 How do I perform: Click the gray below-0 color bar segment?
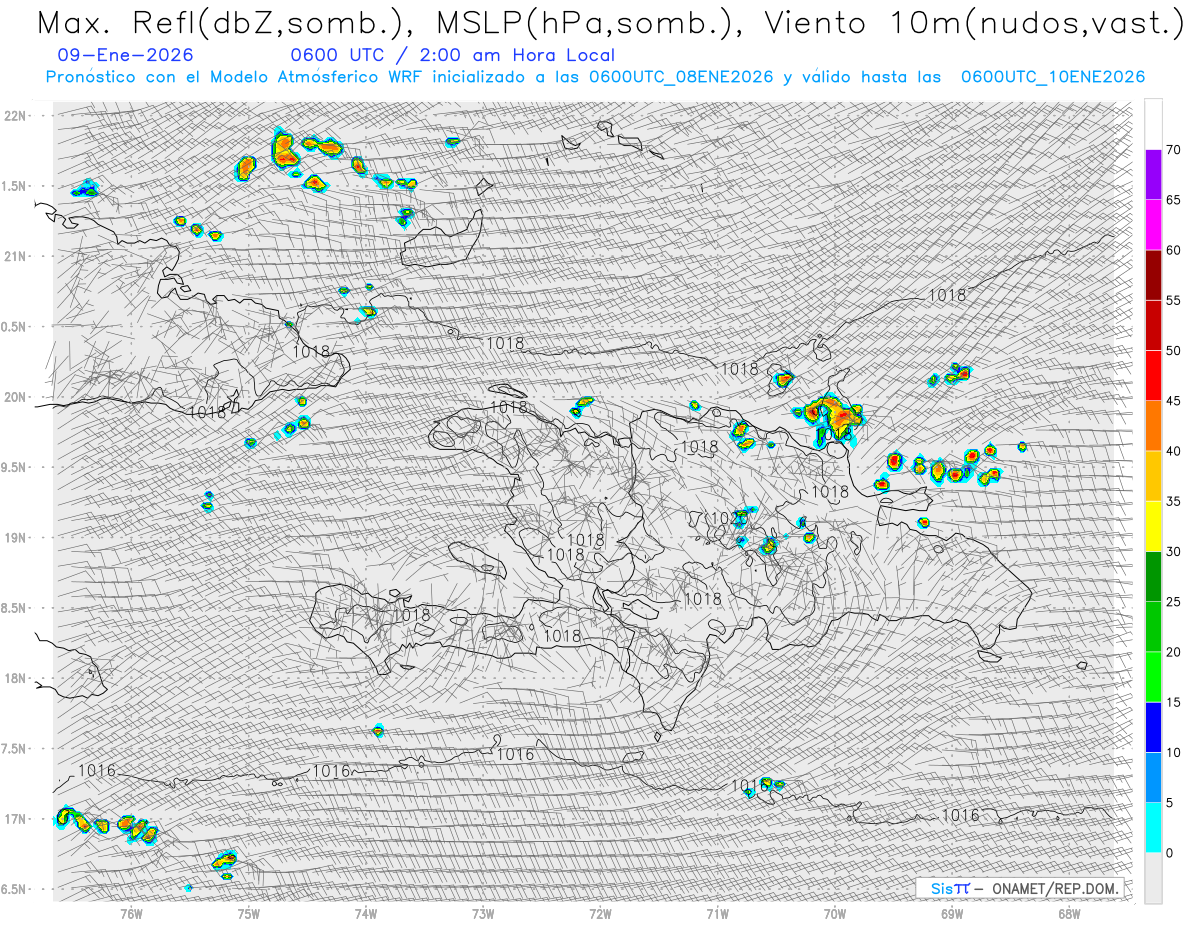pos(1153,878)
